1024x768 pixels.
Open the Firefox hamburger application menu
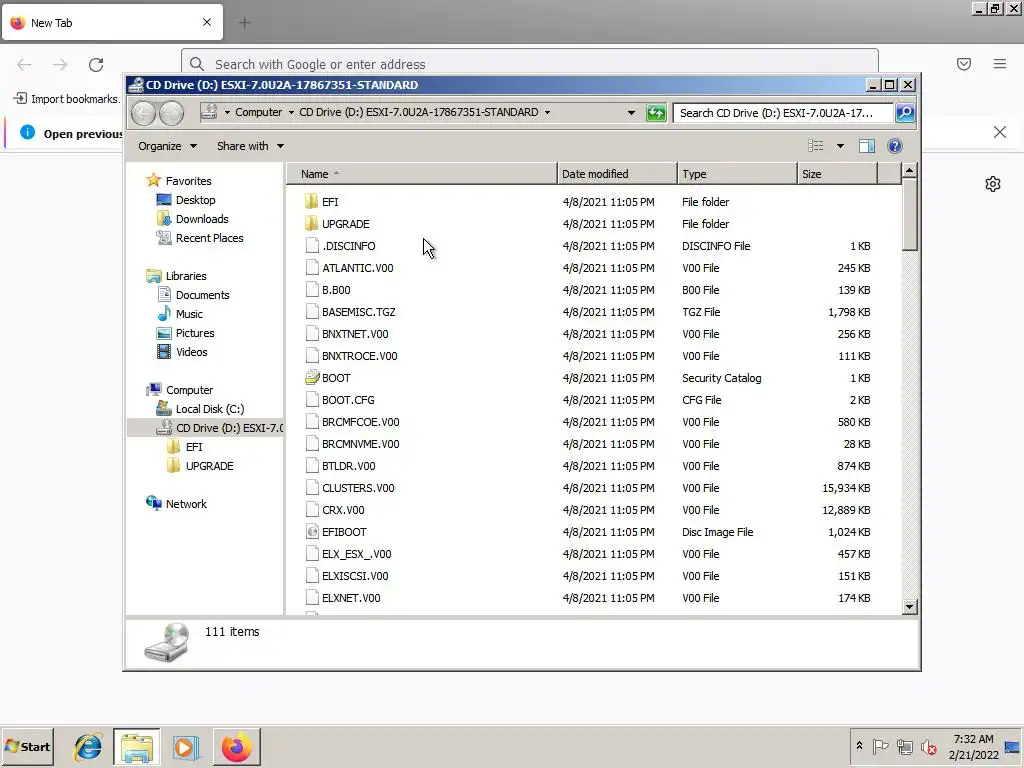[1000, 64]
